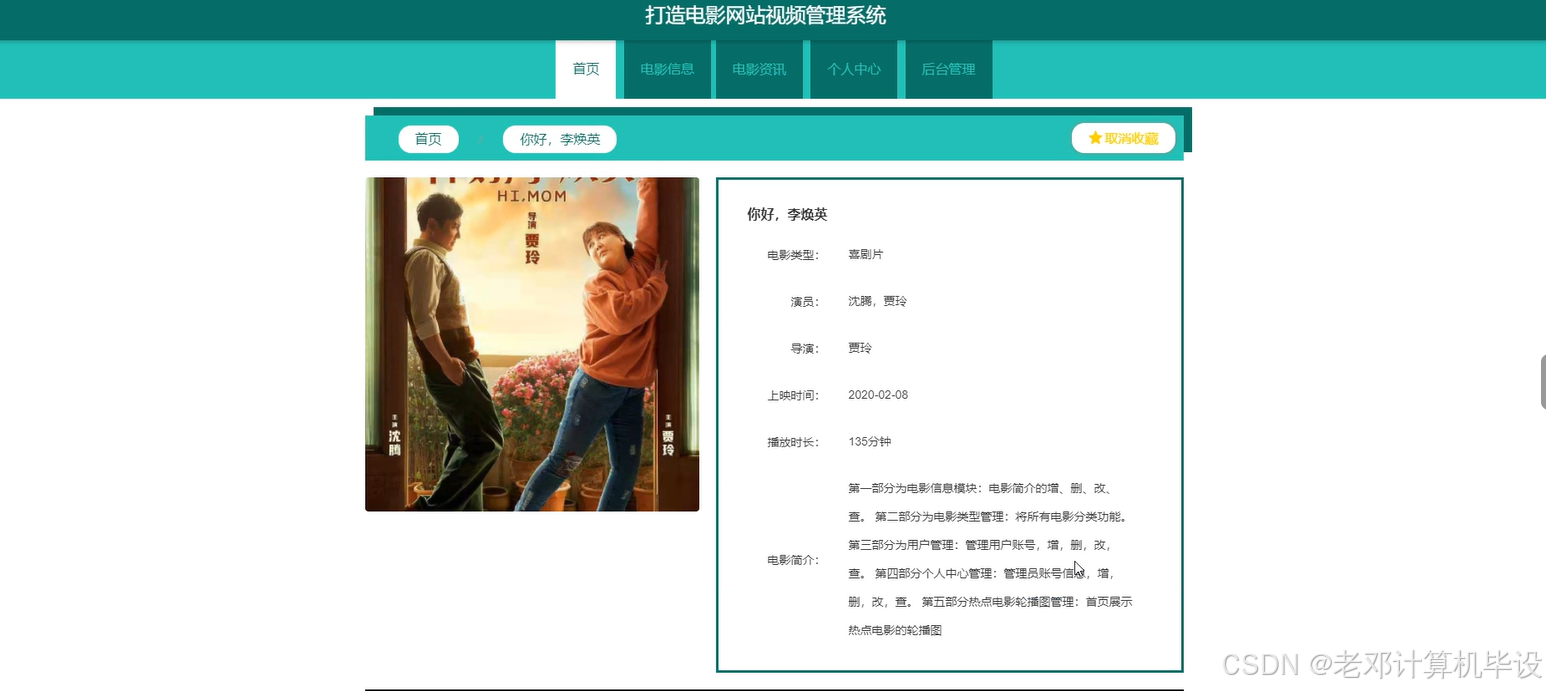Click the synopsis last line 热点电影的轮播图

click(895, 631)
